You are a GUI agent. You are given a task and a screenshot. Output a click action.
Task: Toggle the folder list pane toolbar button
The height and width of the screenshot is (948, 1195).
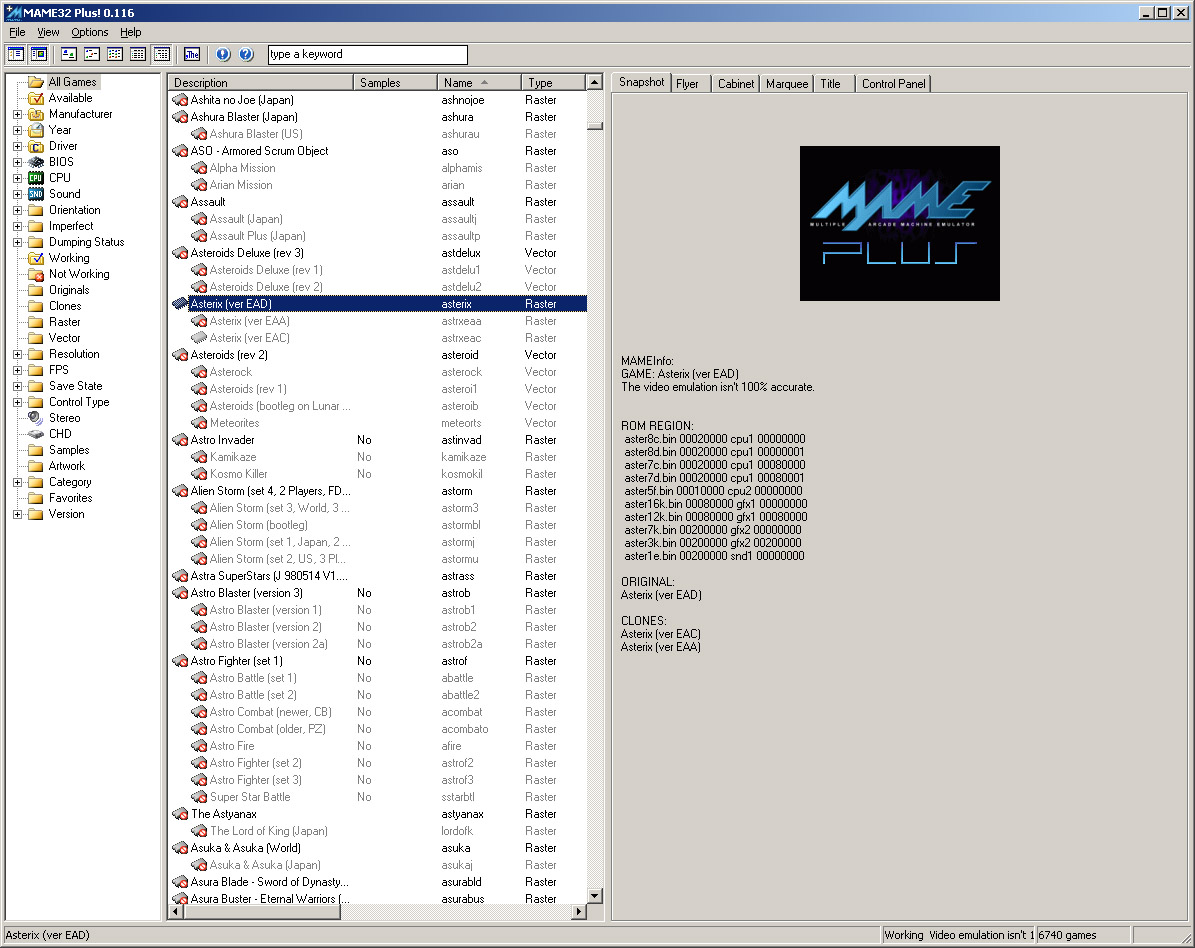15,54
